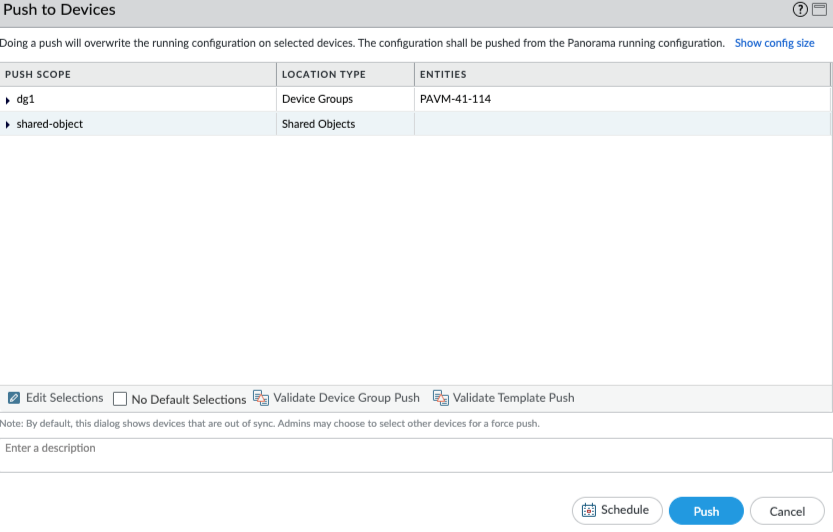This screenshot has width=833, height=532.
Task: Click the maximize dialog icon beside help
Action: pyautogui.click(x=819, y=10)
